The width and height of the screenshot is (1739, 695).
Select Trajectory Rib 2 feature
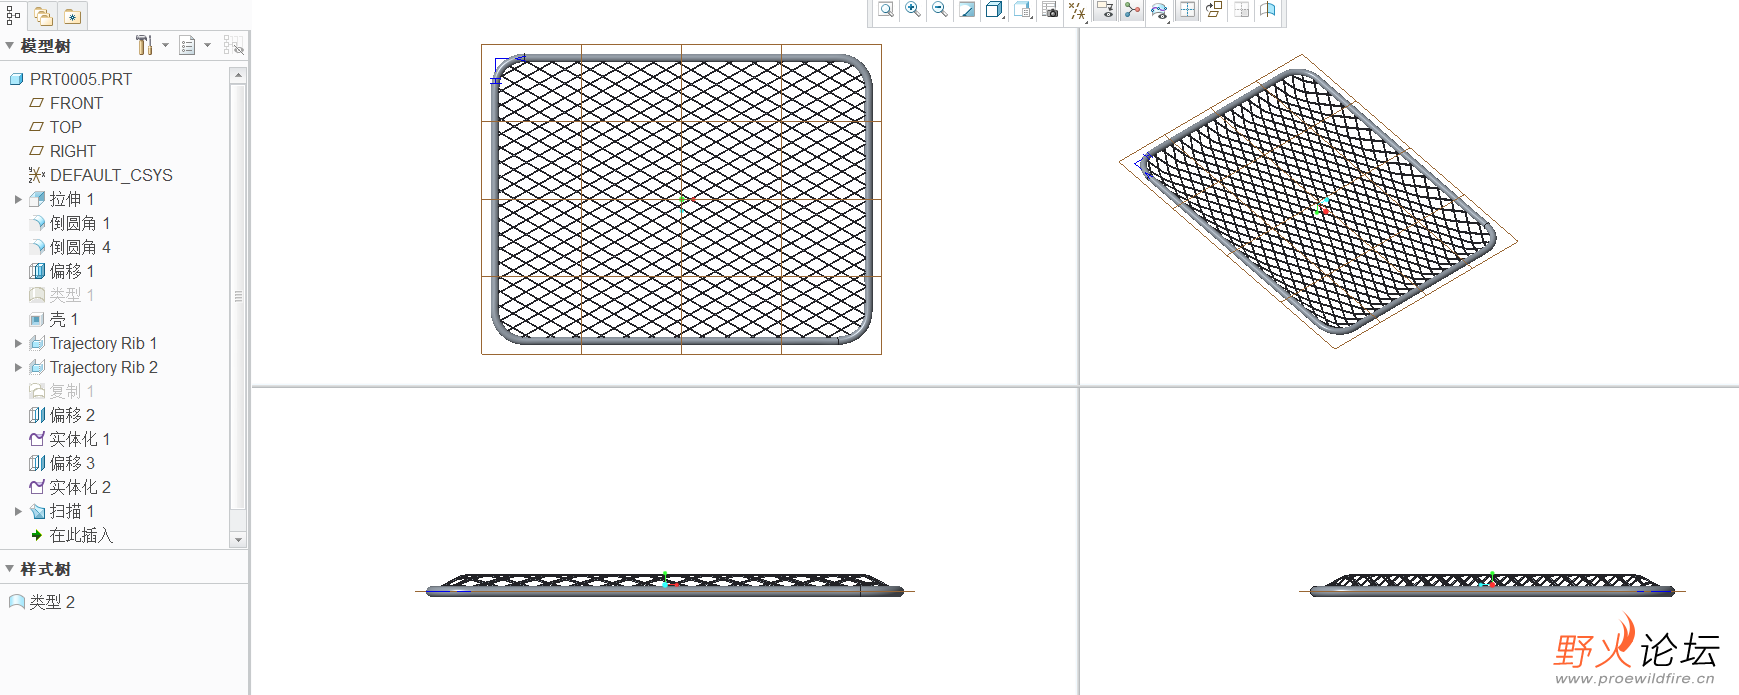(104, 367)
